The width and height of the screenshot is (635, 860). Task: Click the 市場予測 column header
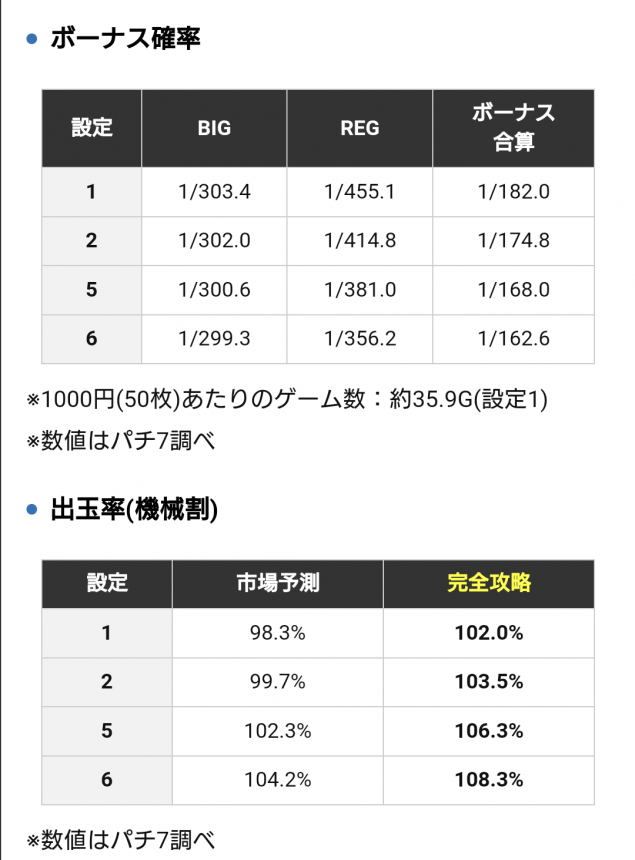tap(277, 584)
